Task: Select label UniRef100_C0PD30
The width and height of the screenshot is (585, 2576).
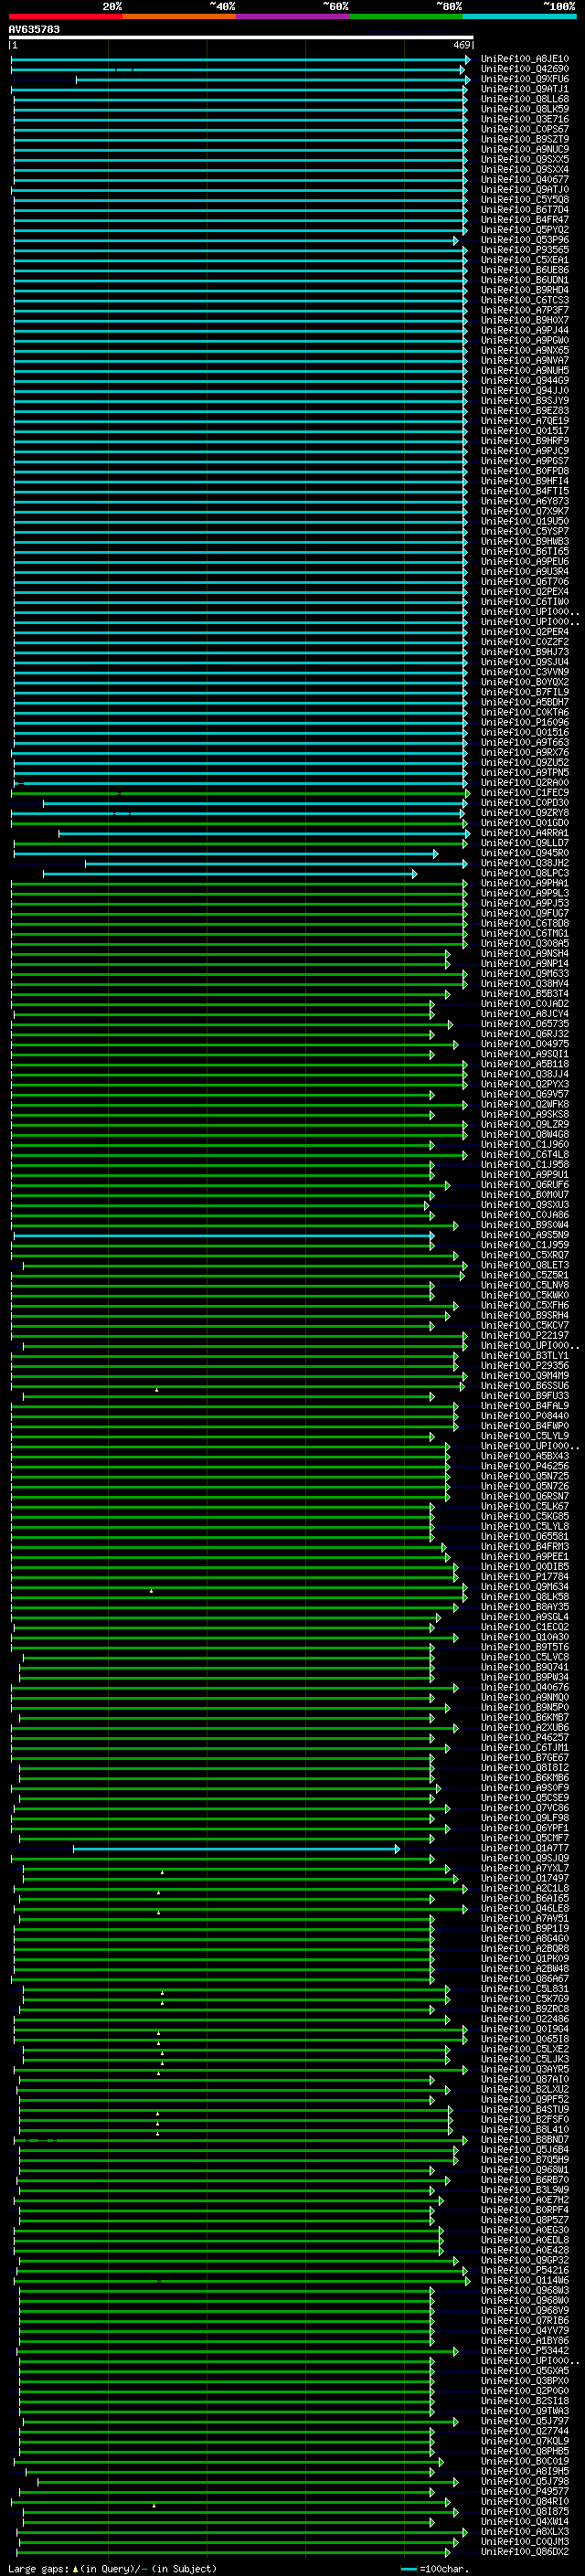Action: pos(525,803)
